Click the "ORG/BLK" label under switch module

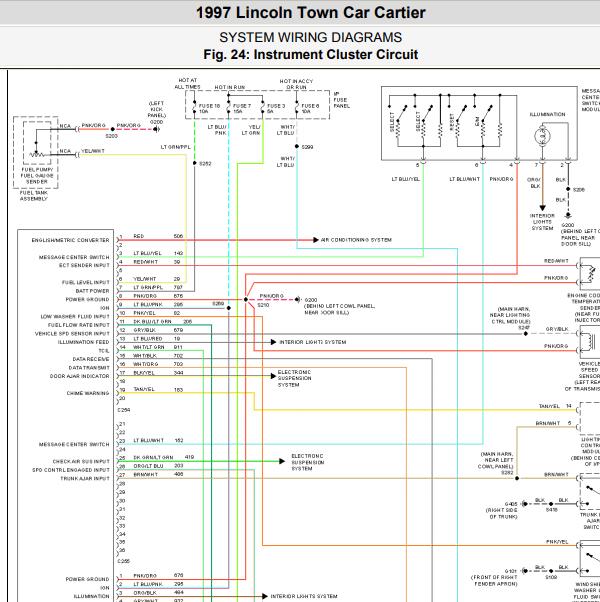click(x=534, y=183)
